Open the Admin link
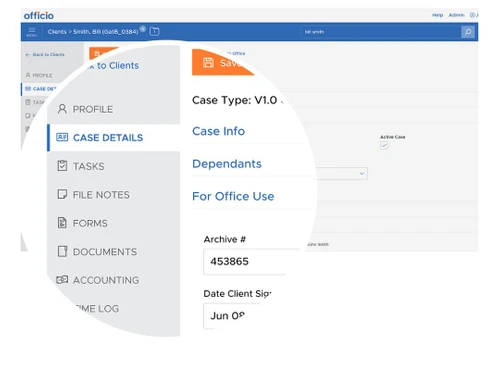This screenshot has width=500, height=375. pyautogui.click(x=456, y=15)
